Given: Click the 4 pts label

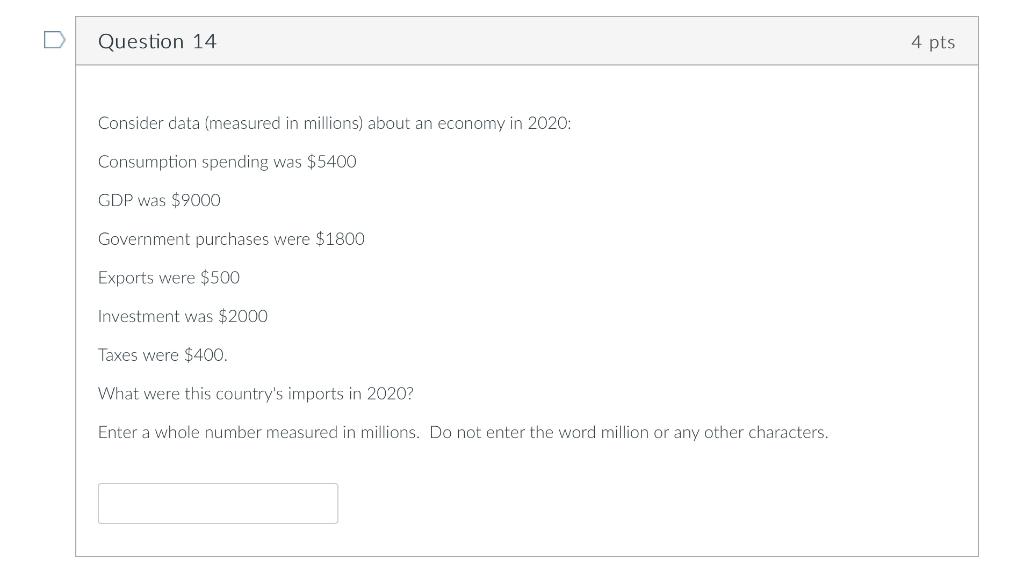Looking at the screenshot, I should (x=932, y=42).
